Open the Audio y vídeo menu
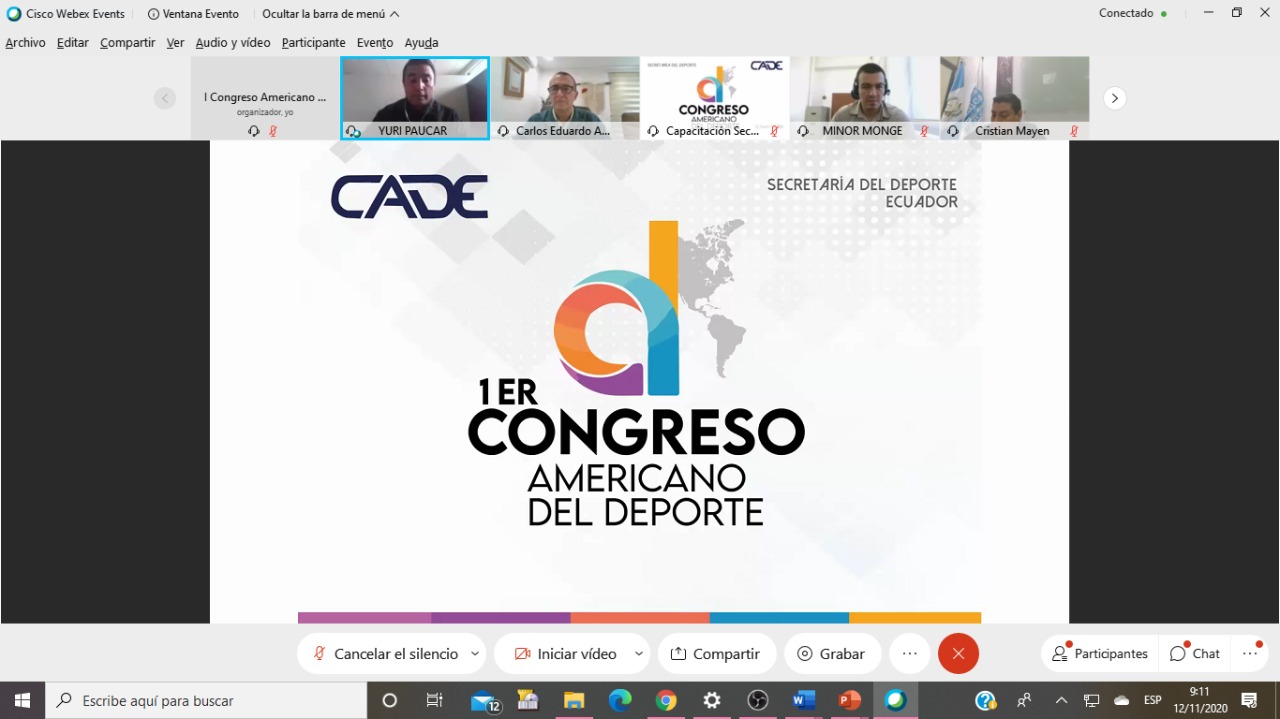This screenshot has height=719, width=1280. pyautogui.click(x=232, y=43)
